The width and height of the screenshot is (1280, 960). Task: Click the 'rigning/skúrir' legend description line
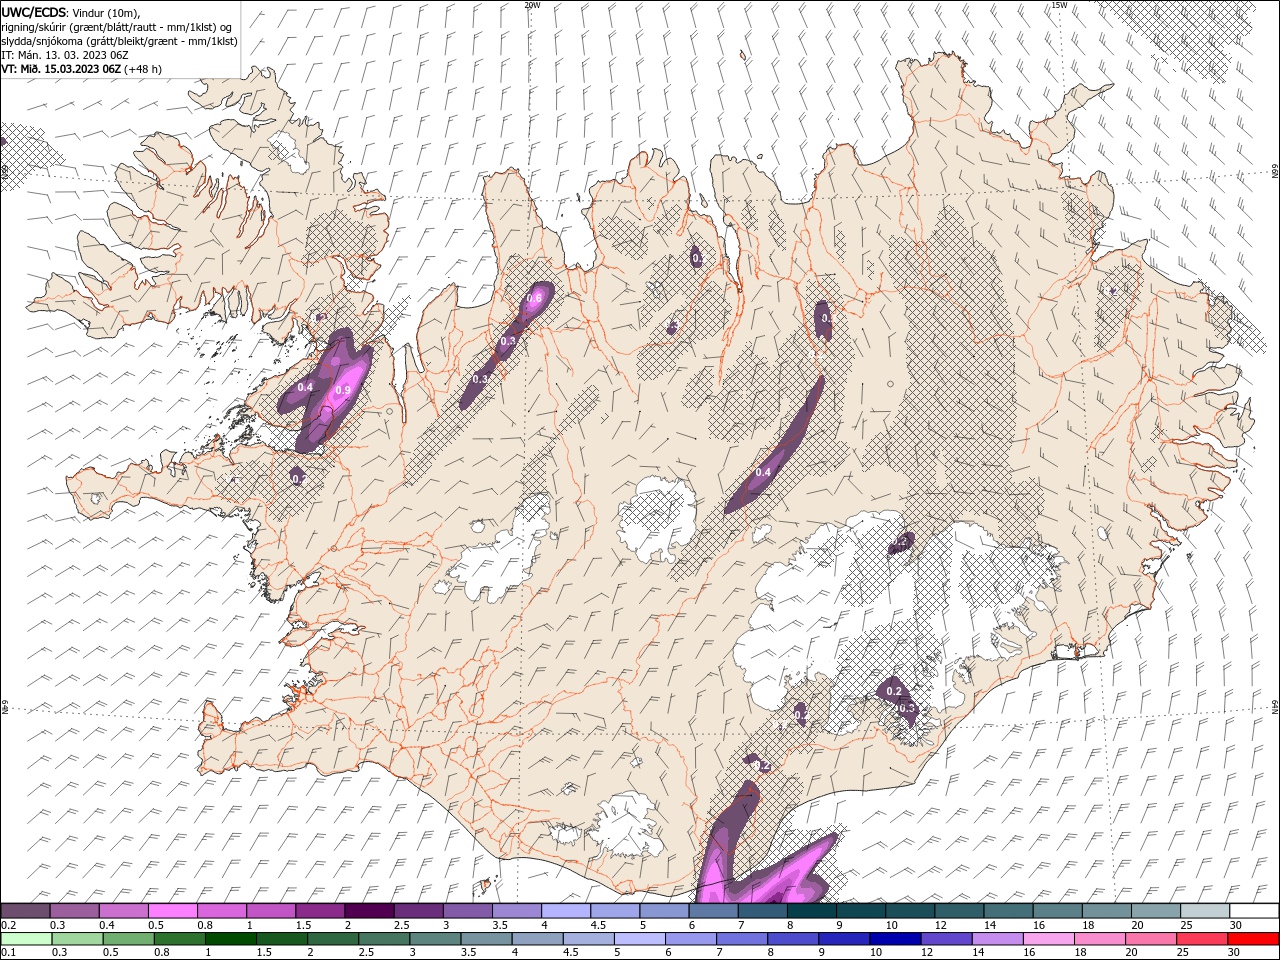point(117,27)
